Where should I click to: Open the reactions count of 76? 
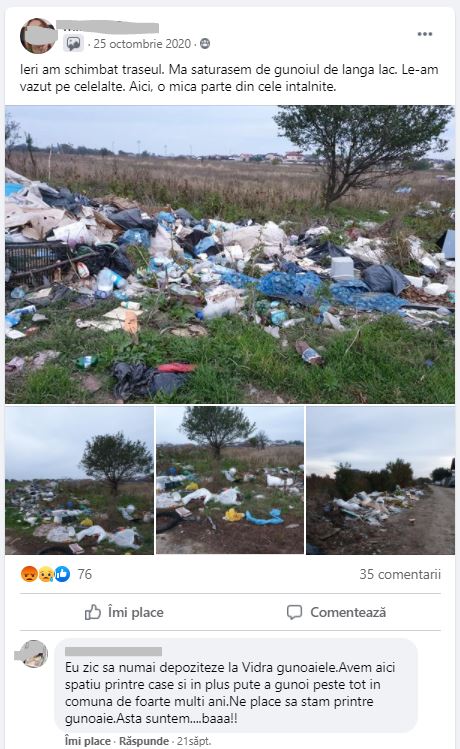coord(85,574)
